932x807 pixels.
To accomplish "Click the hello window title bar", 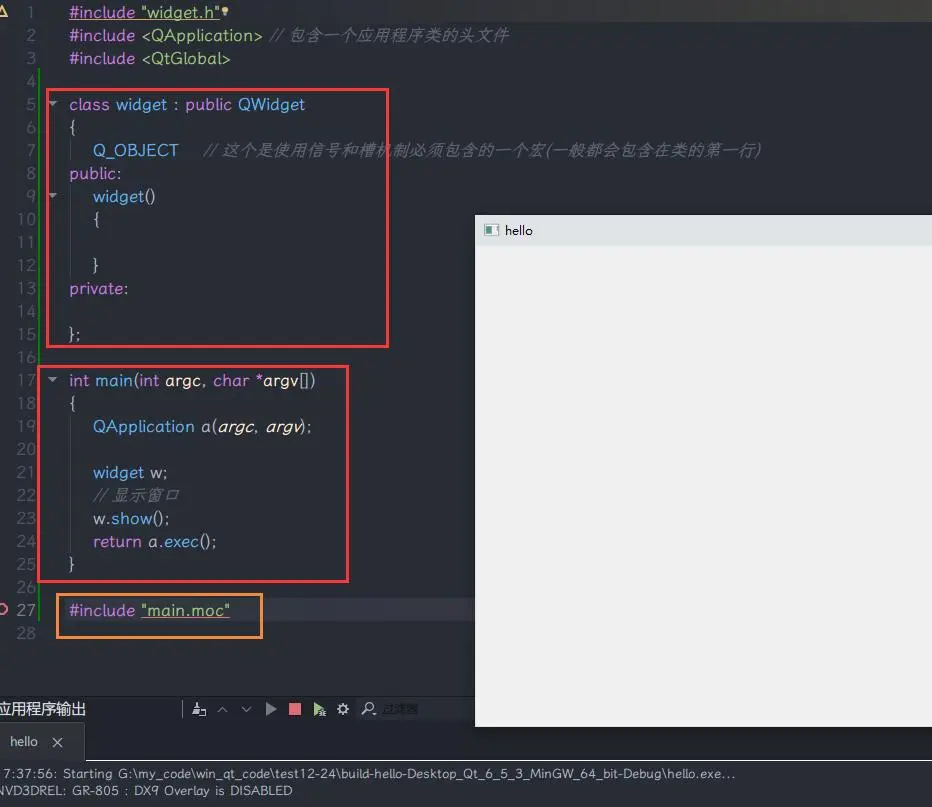I will point(700,230).
